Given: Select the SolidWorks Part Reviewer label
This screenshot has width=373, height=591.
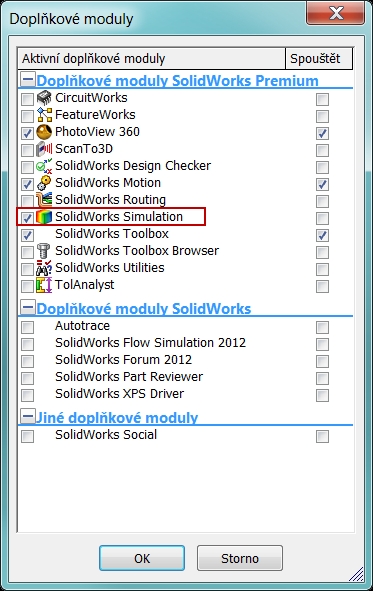Looking at the screenshot, I should click(129, 376).
